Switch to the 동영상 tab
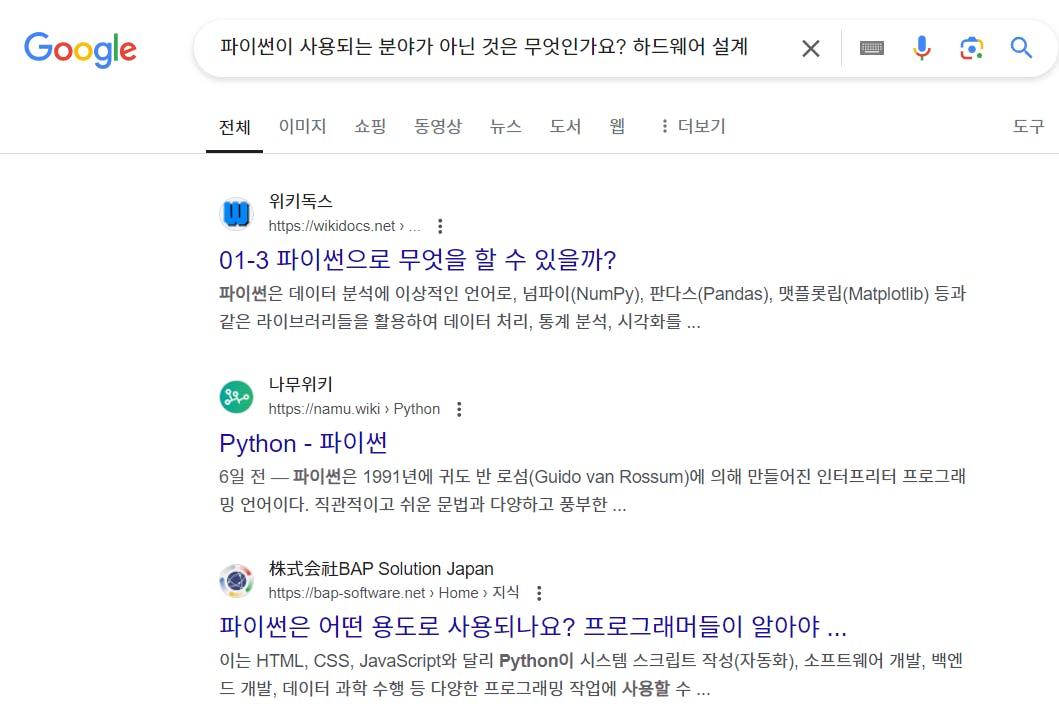 pyautogui.click(x=438, y=126)
